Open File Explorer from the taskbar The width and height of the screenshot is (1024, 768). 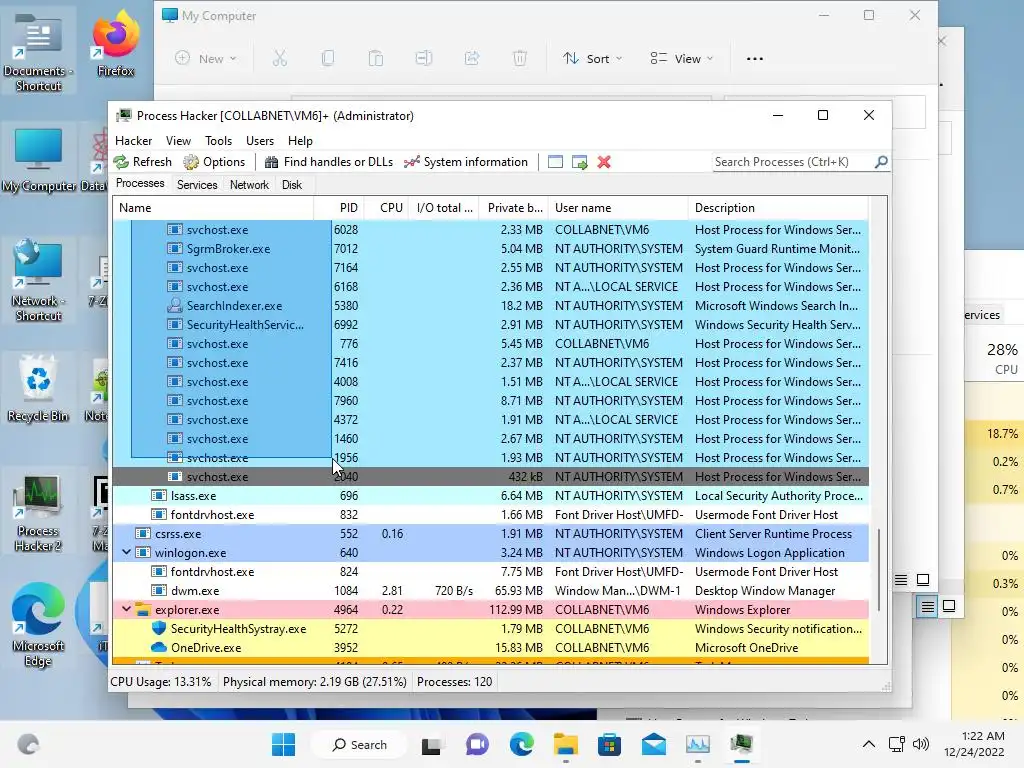566,744
